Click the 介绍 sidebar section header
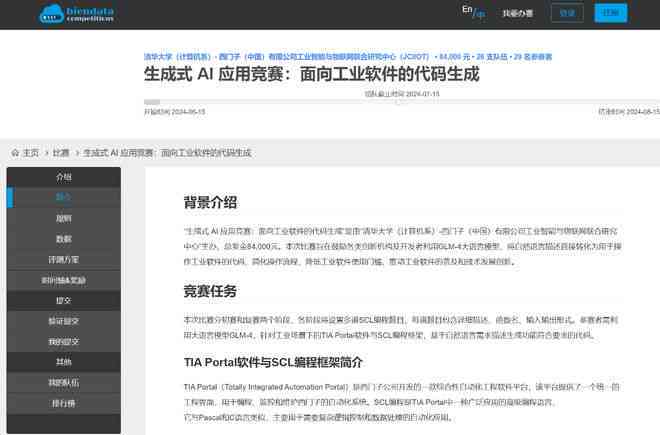Image resolution: width=660 pixels, height=435 pixels. click(64, 177)
